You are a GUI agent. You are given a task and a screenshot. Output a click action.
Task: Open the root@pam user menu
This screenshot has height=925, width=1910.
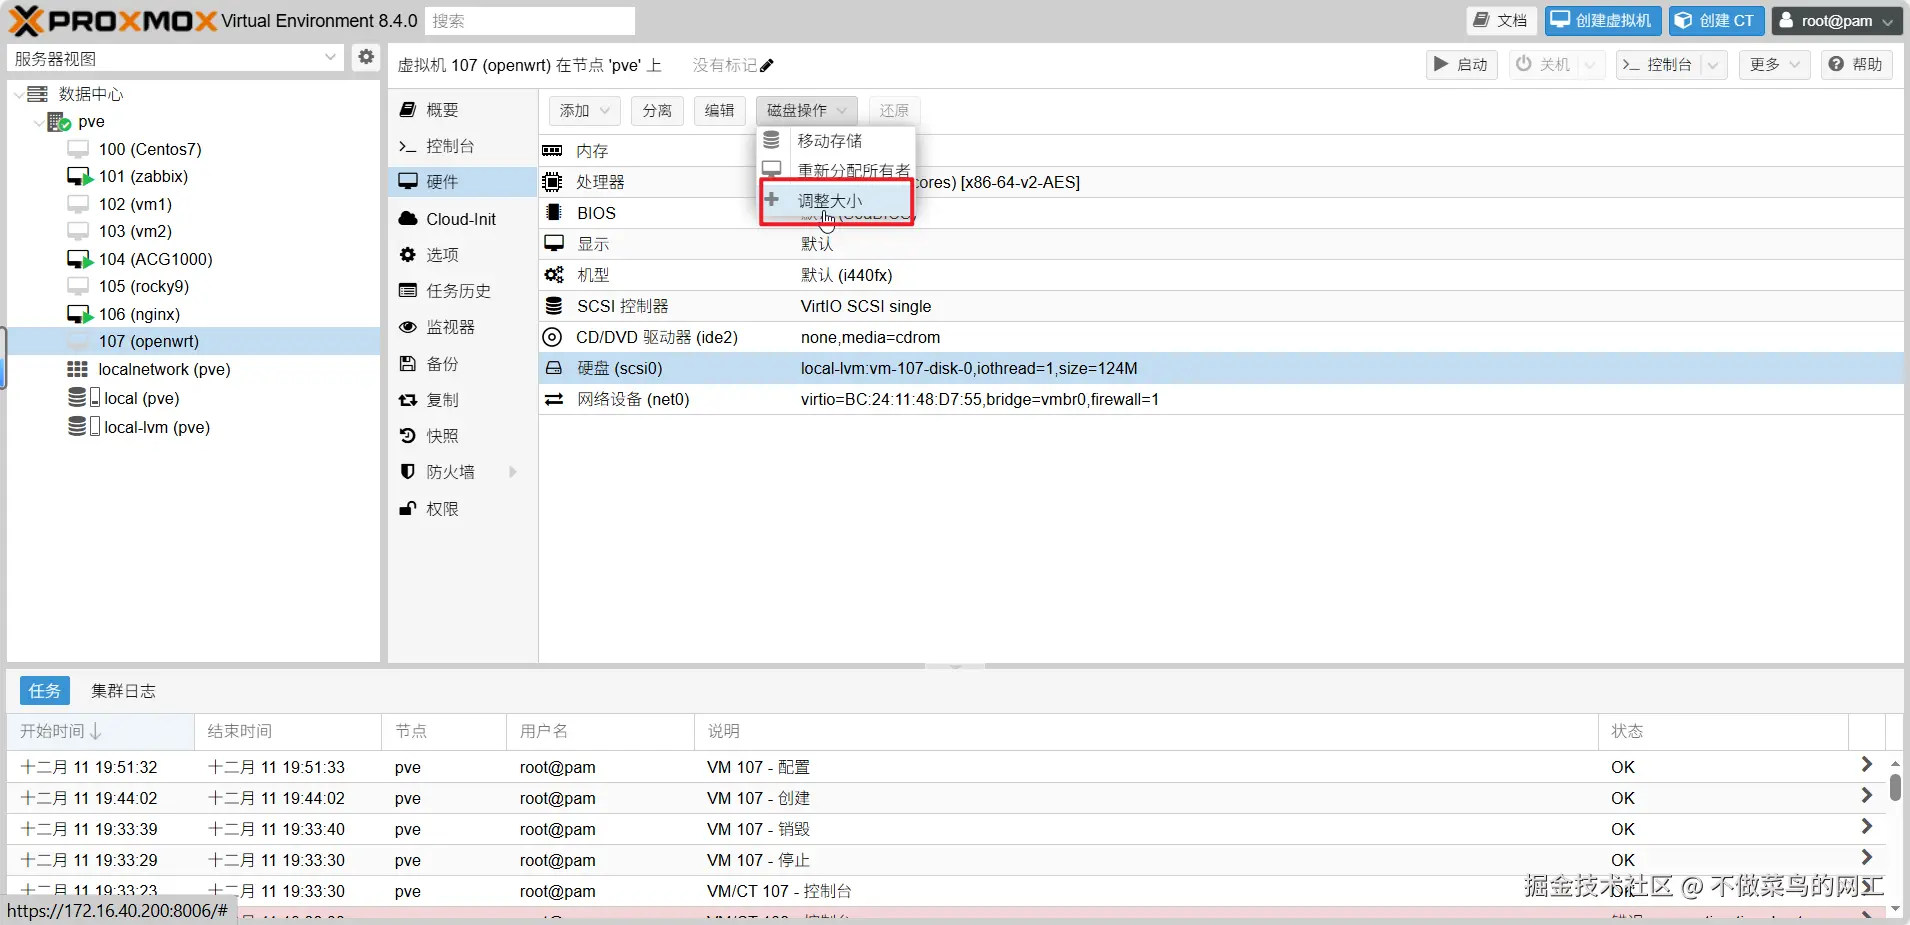[x=1837, y=21]
